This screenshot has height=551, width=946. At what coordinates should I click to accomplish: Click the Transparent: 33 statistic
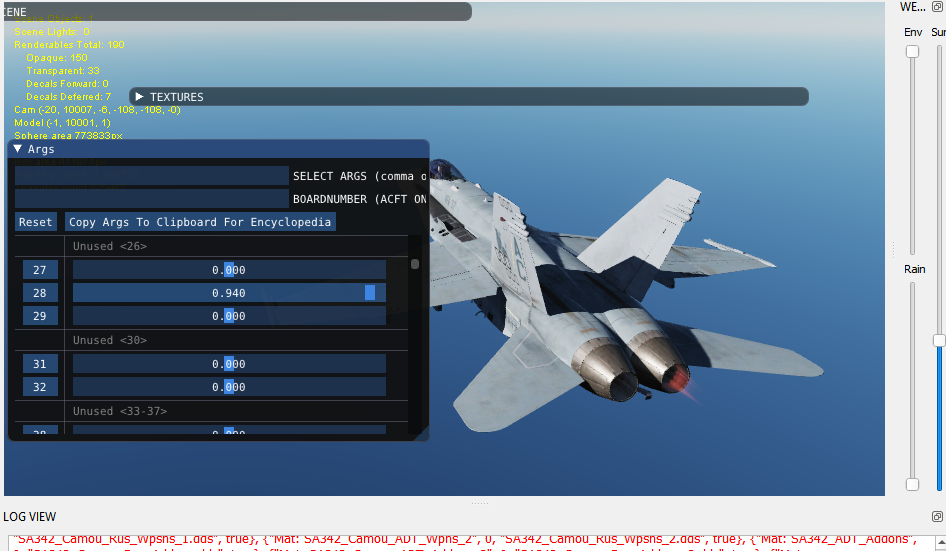point(63,71)
